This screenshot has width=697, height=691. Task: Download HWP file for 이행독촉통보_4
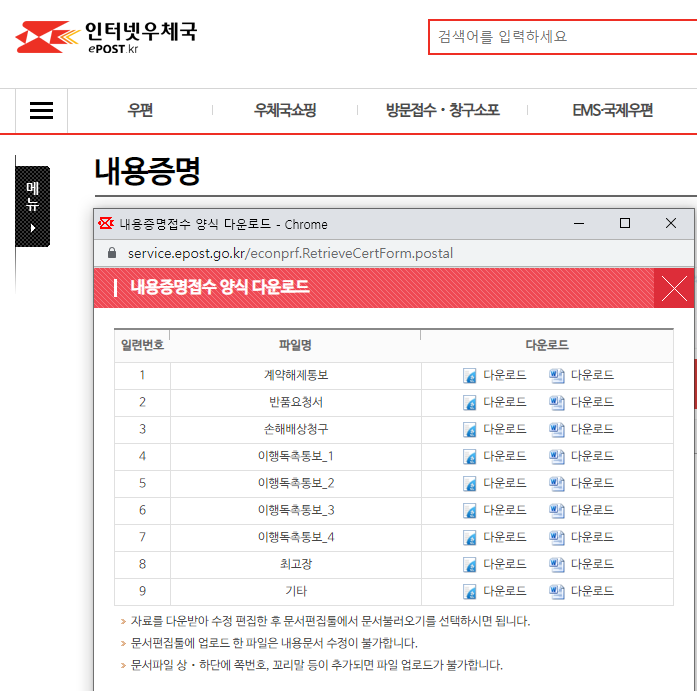click(x=494, y=538)
